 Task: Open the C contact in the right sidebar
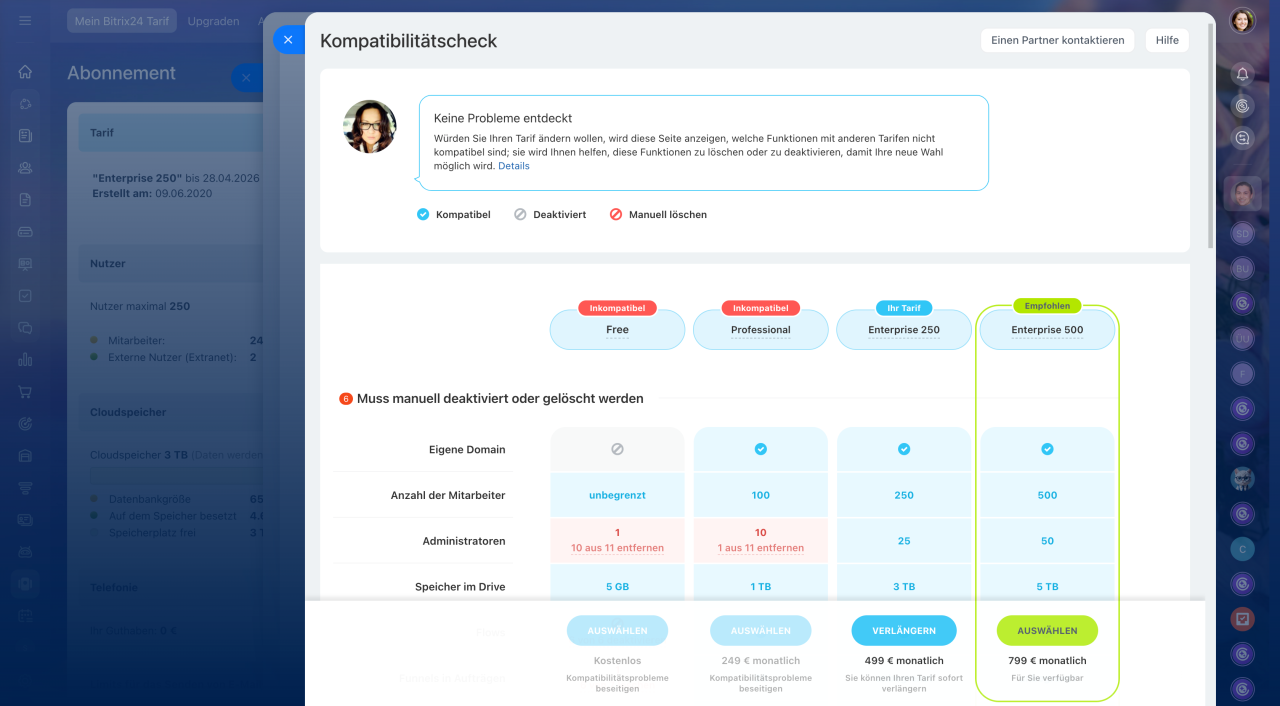pyautogui.click(x=1242, y=549)
